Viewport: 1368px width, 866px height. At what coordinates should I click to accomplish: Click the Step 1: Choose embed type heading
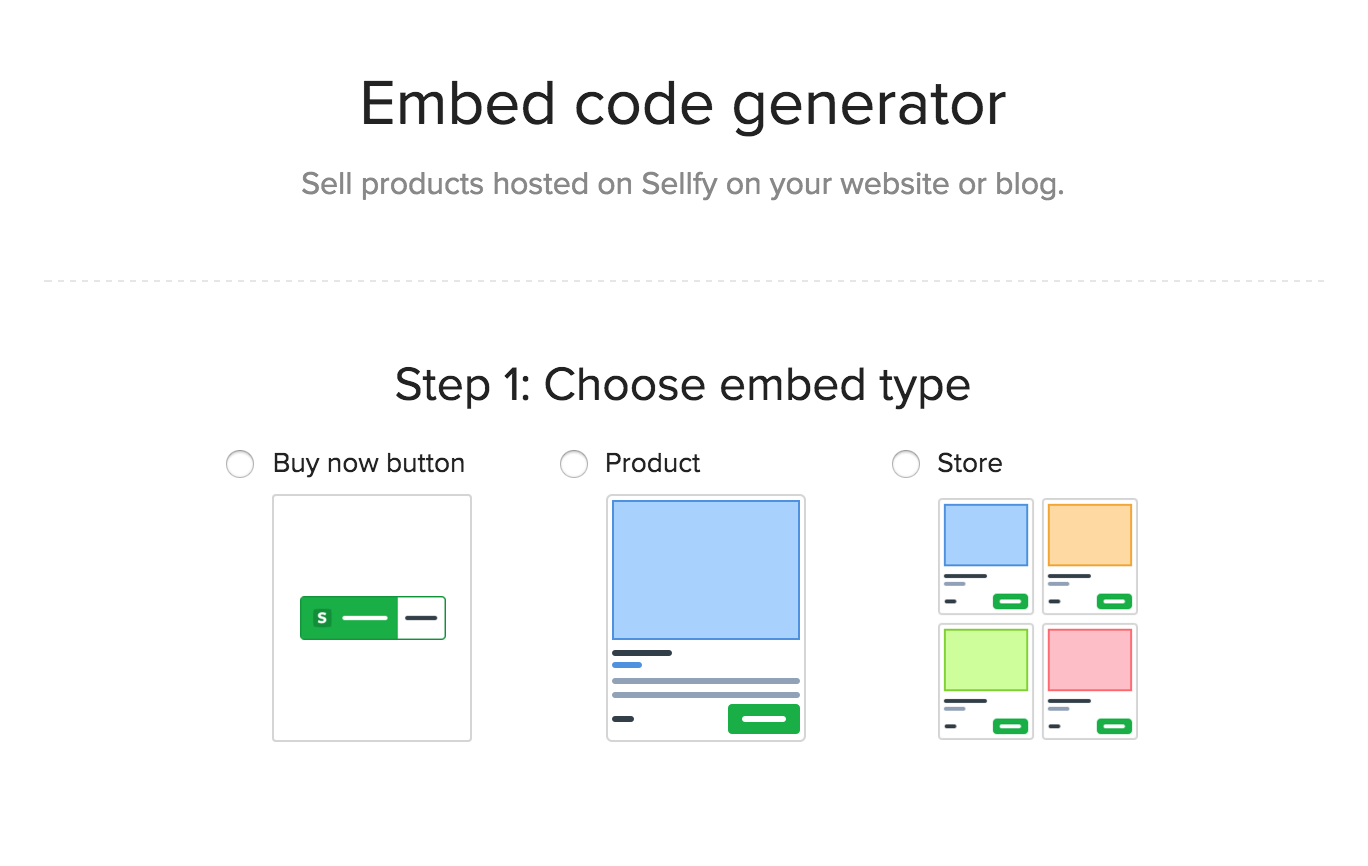tap(683, 385)
